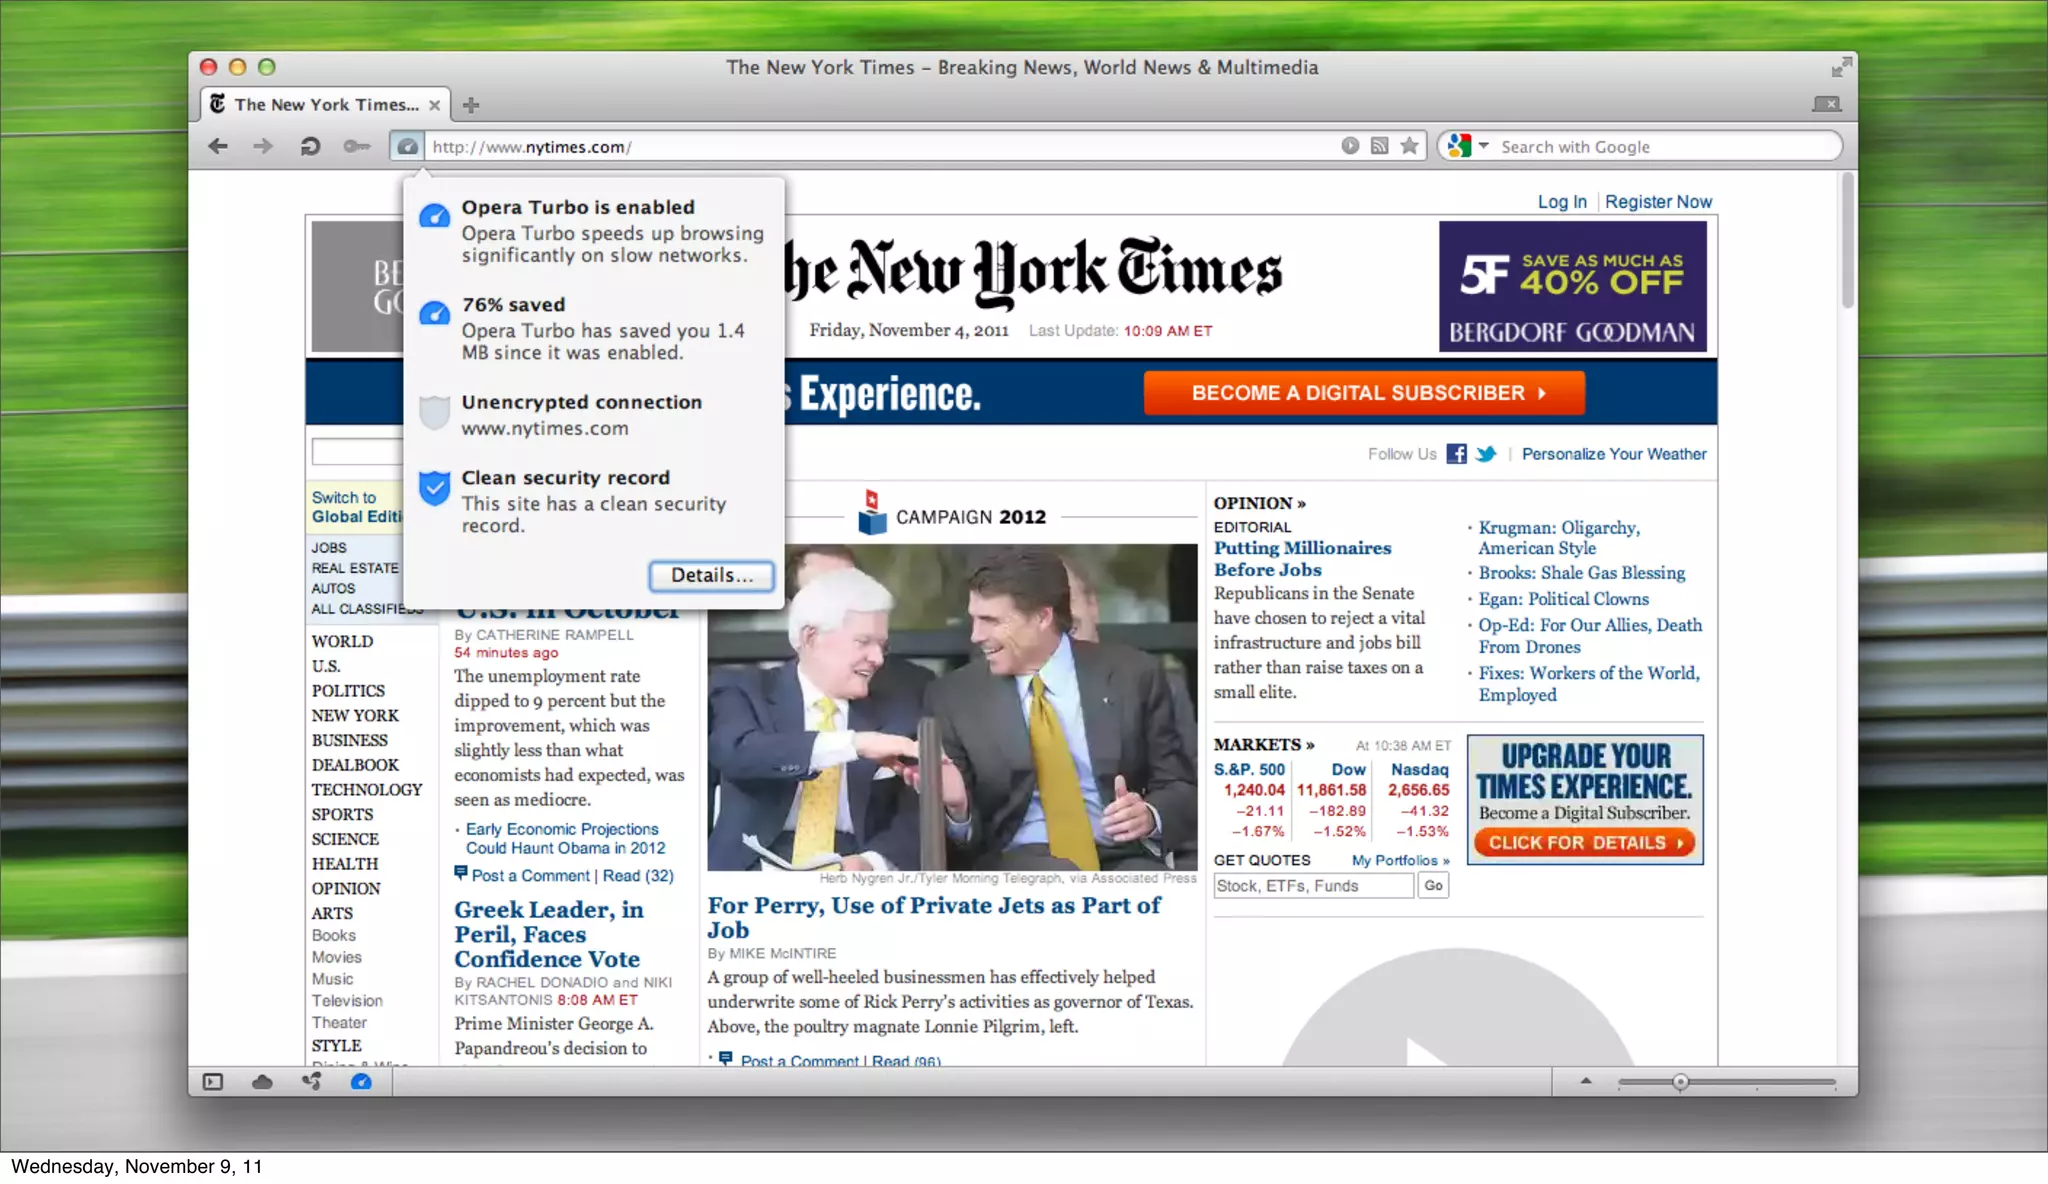Screen dimensions: 2048x1184
Task: Click the Opera Unite share icon
Action: point(312,1082)
